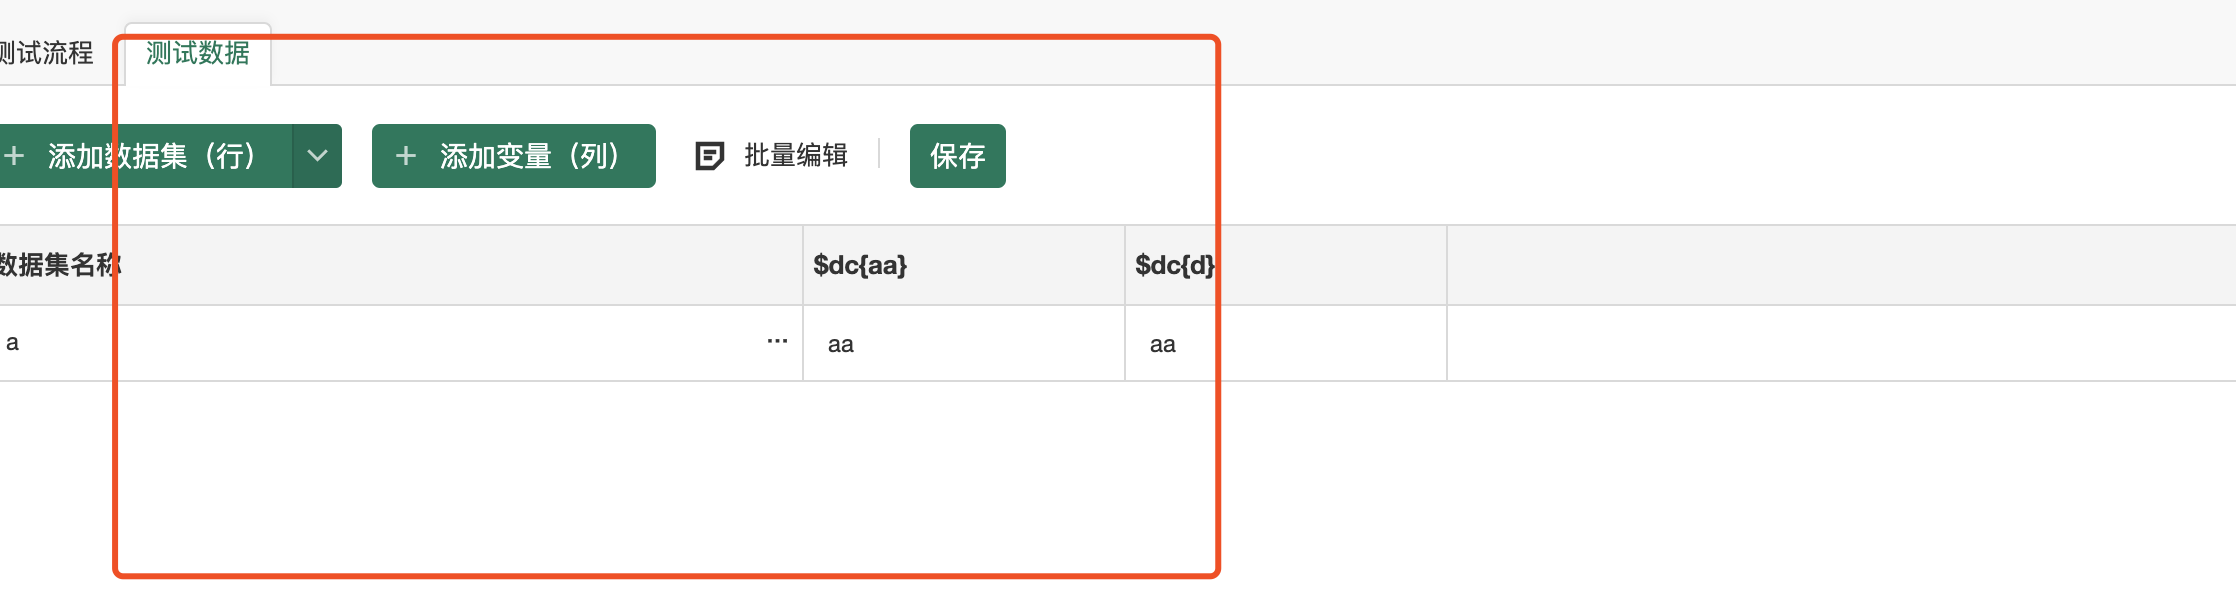Open 批量编辑 text link
This screenshot has width=2236, height=616.
pyautogui.click(x=796, y=156)
